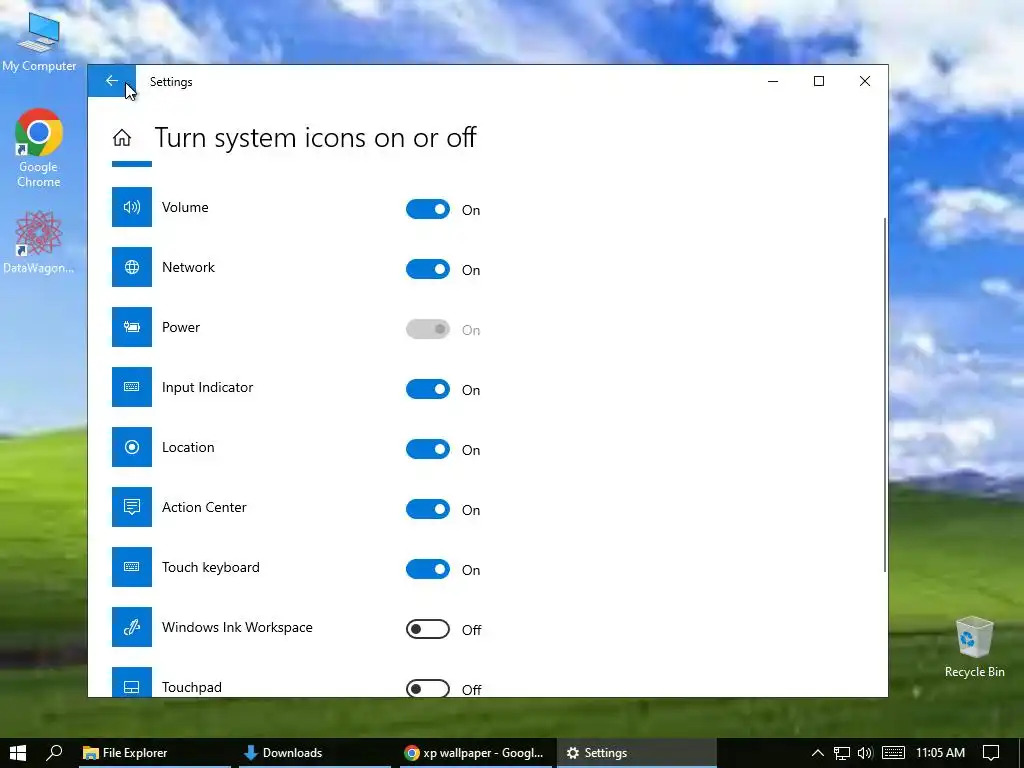Click the 'Windows Ink Workspace' label text

point(237,628)
